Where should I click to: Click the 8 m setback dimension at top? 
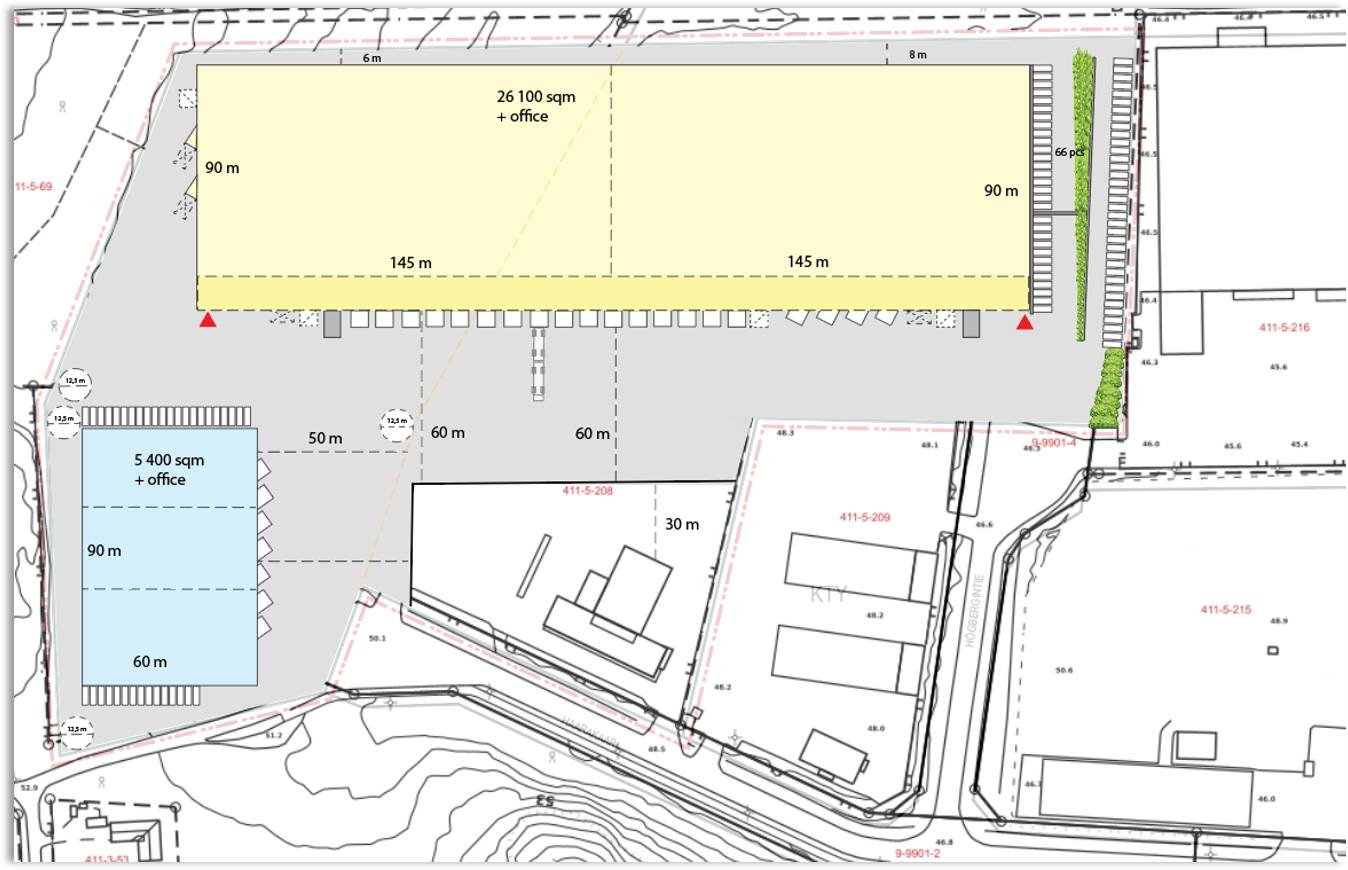(x=917, y=55)
